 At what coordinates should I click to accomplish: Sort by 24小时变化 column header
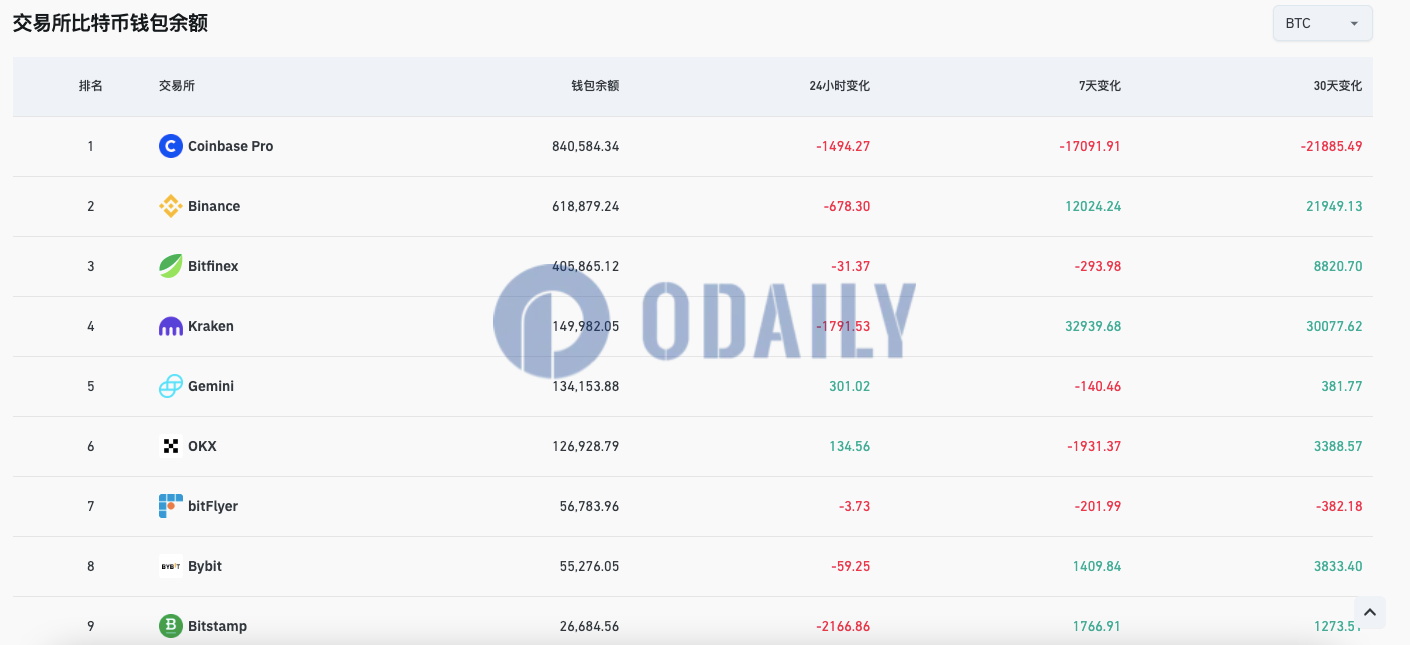[x=839, y=86]
